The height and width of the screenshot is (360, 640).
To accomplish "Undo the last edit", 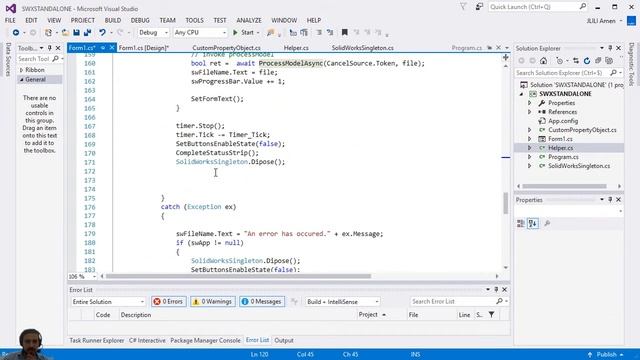I will pos(102,33).
